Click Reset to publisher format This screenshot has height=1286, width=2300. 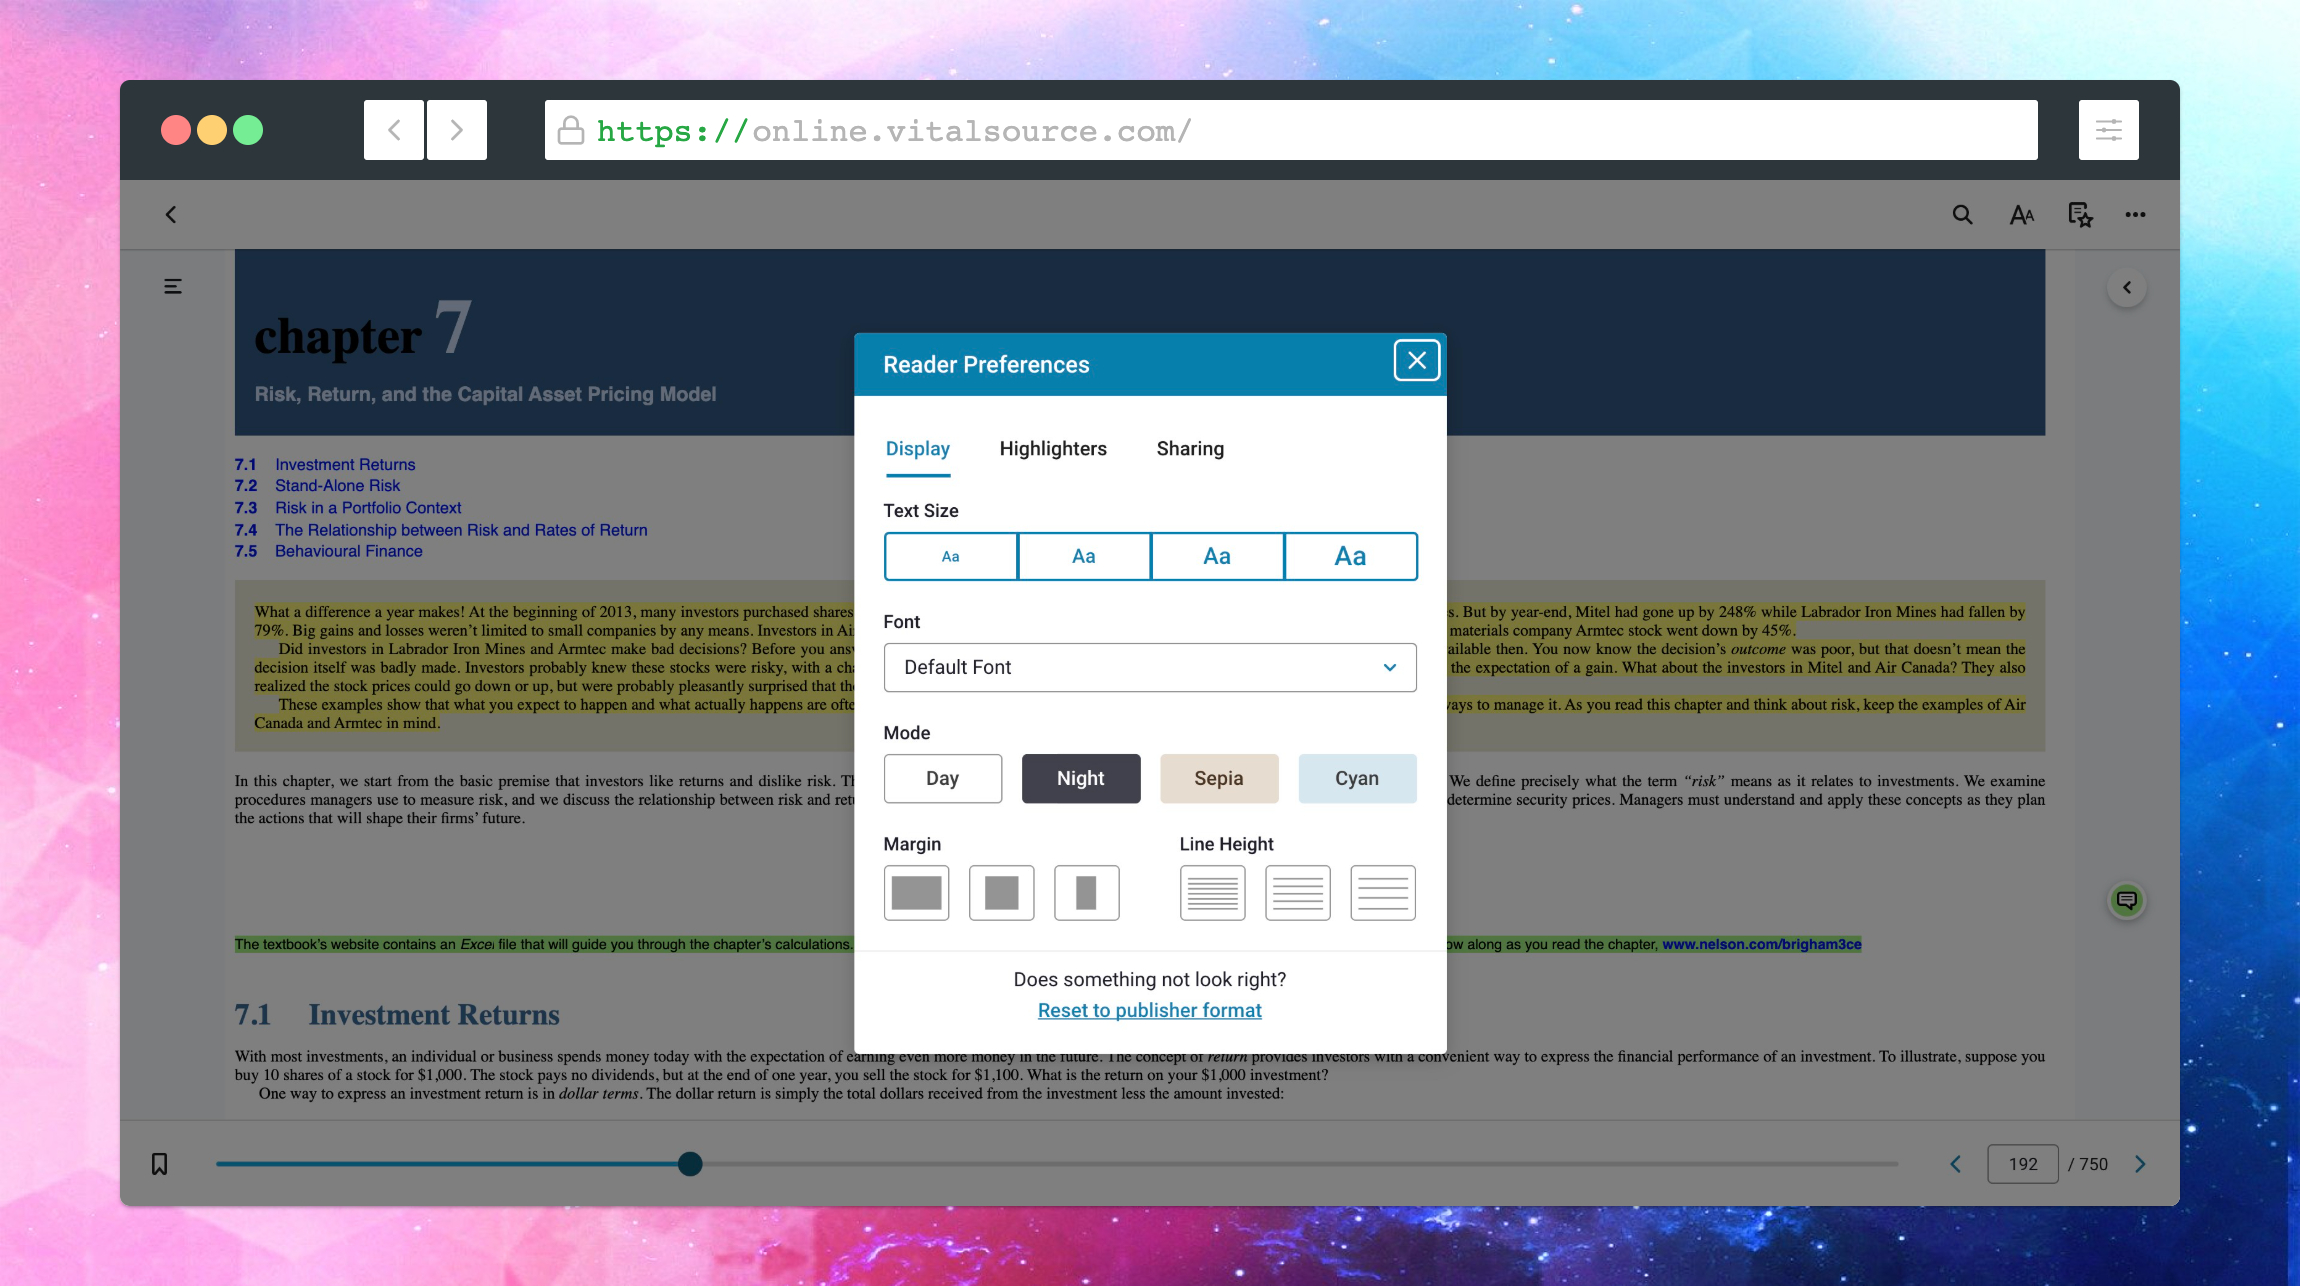(x=1149, y=1010)
